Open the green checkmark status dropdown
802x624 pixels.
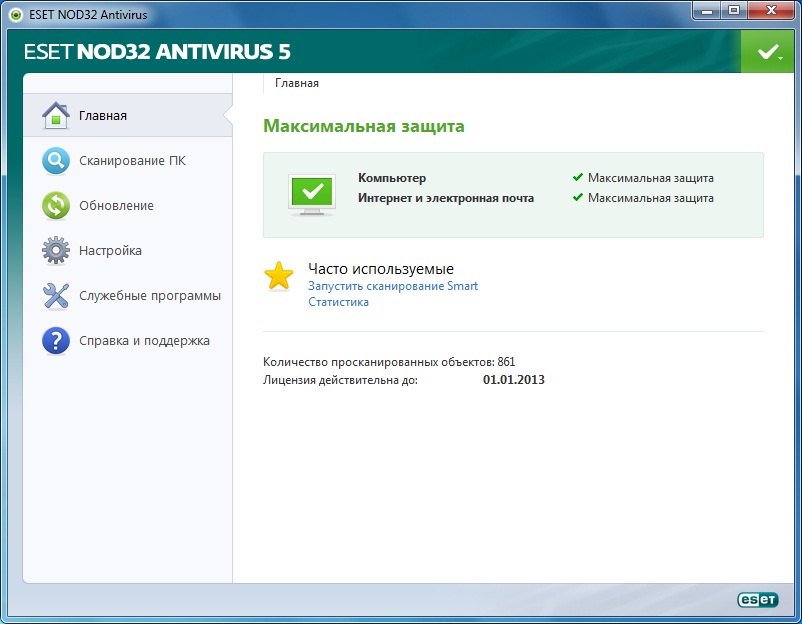coord(767,51)
